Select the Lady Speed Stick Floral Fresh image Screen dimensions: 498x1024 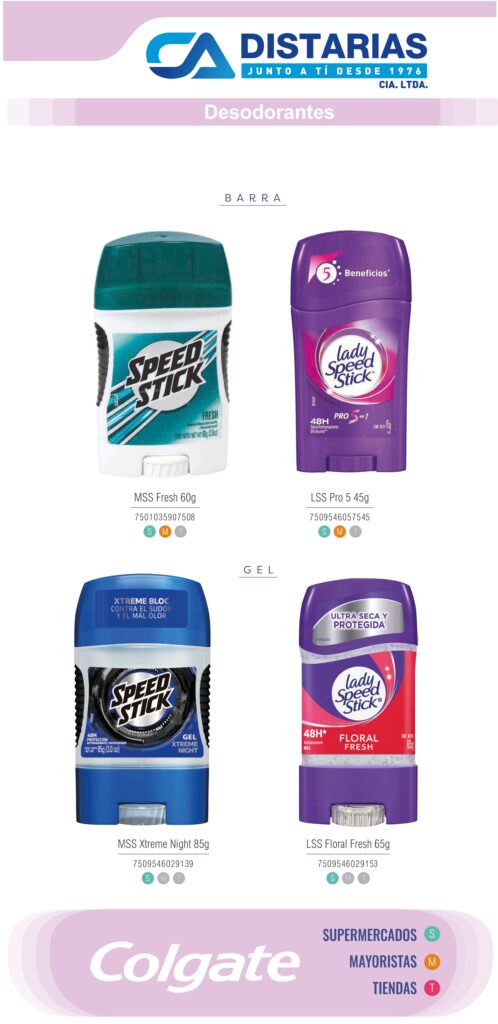358,701
